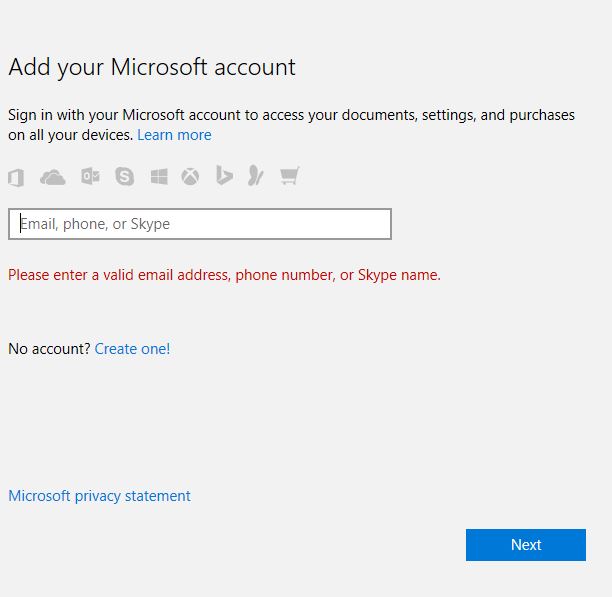Click the No account? label text
Image resolution: width=612 pixels, height=597 pixels.
click(x=49, y=349)
